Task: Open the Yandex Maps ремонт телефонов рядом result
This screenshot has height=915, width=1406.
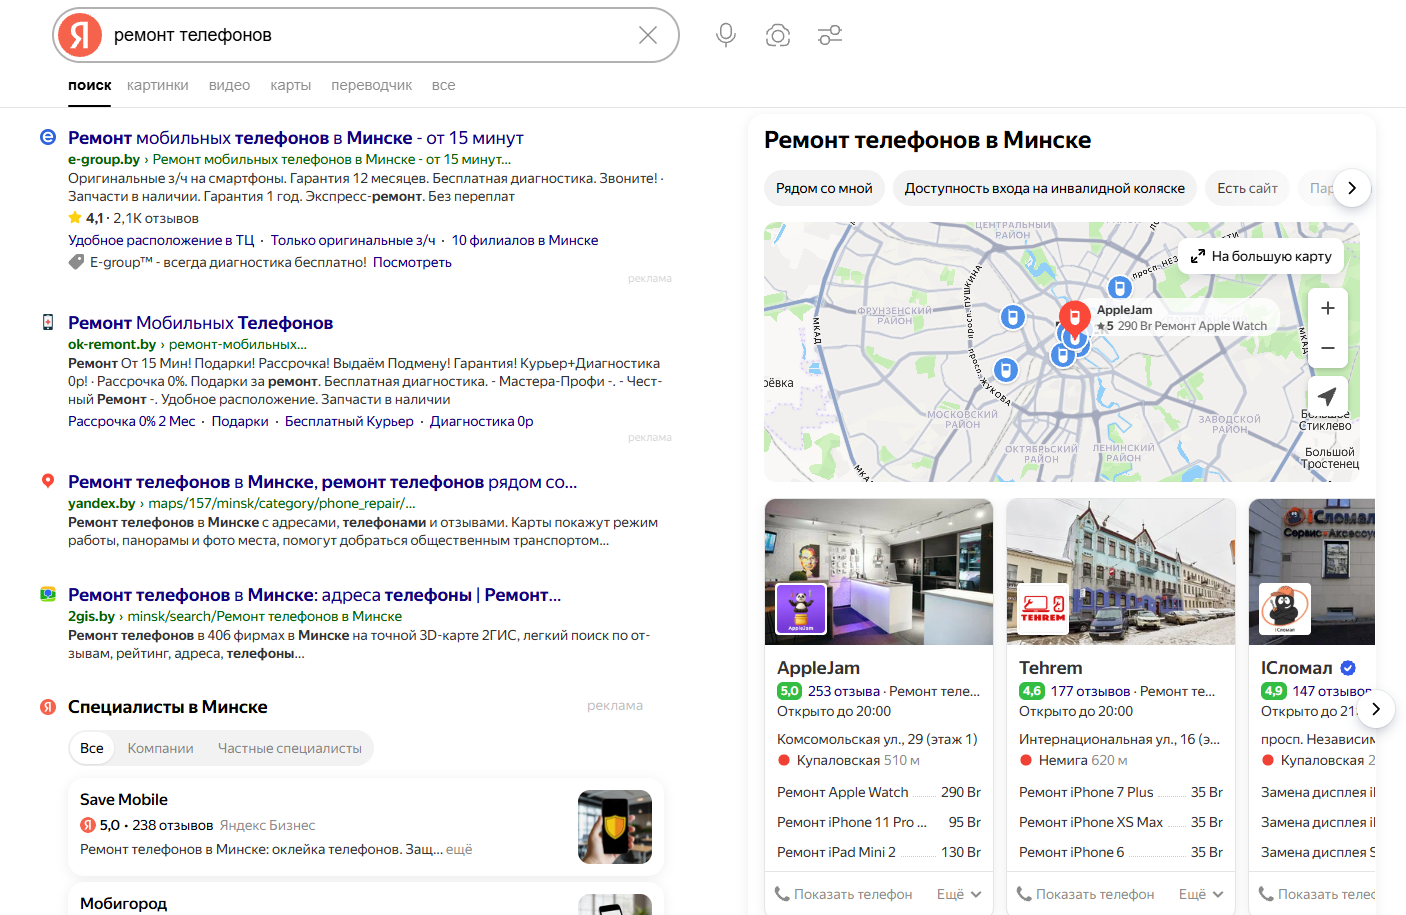Action: pyautogui.click(x=323, y=482)
